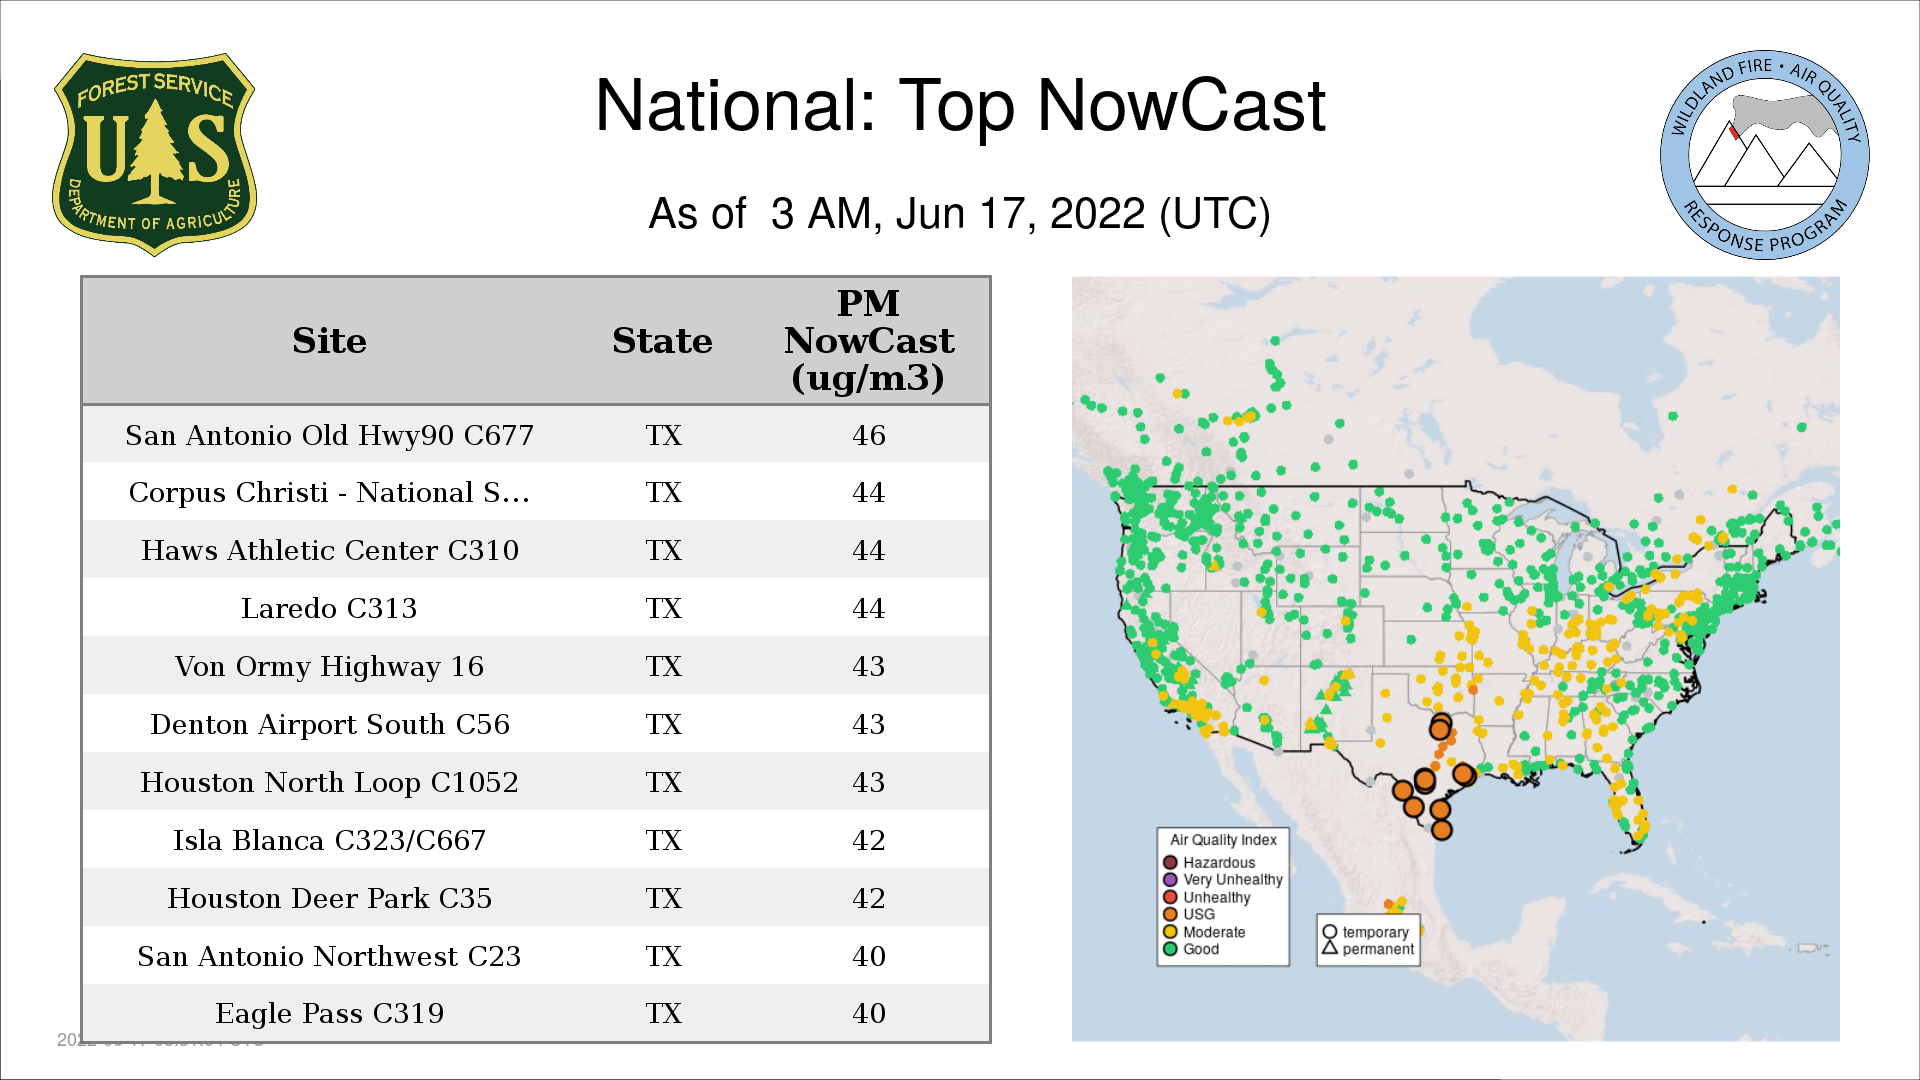Click the As of 3 AM date subtitle
Image resolution: width=1920 pixels, height=1080 pixels.
click(x=959, y=214)
